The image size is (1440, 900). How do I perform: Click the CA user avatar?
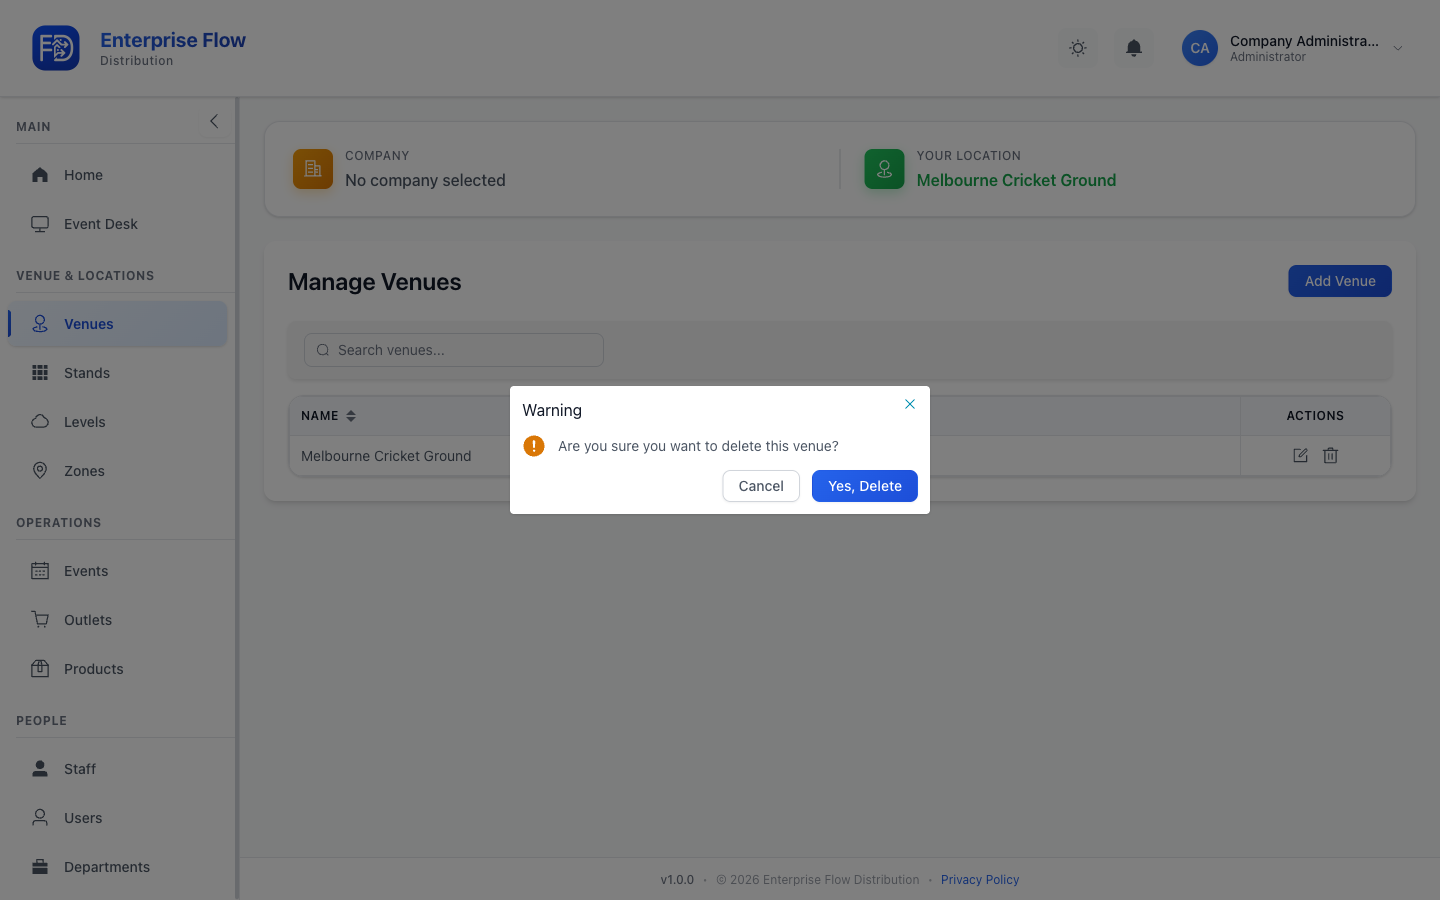click(1200, 48)
